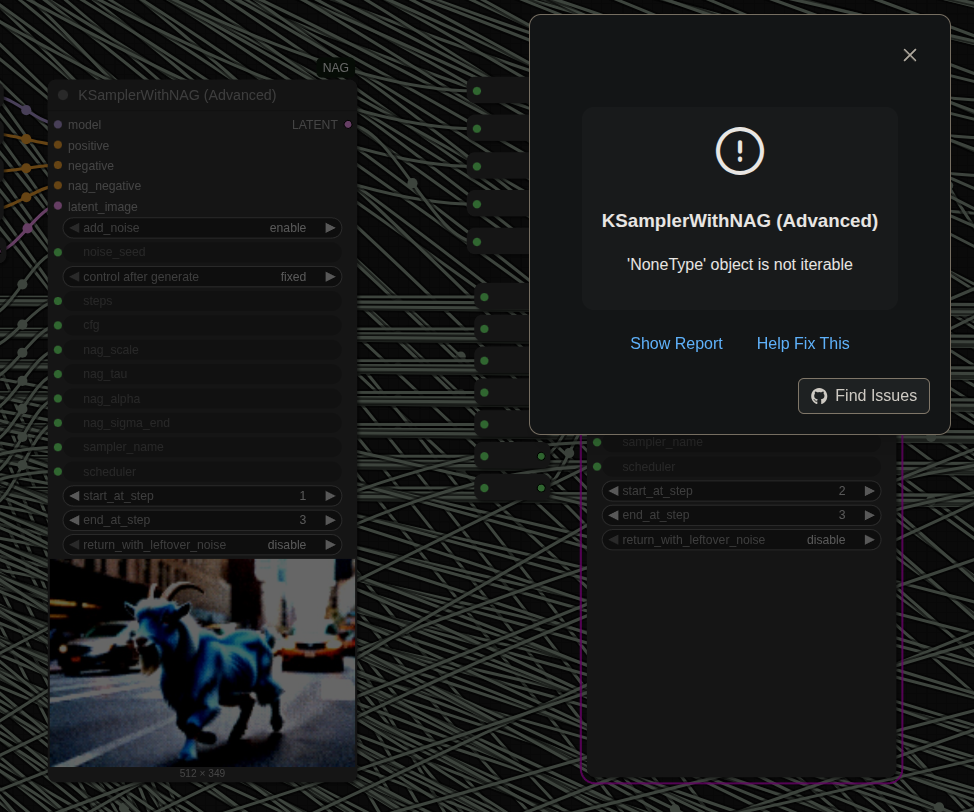Decrease right node start_at_step value 2
The image size is (974, 812).
(x=613, y=491)
